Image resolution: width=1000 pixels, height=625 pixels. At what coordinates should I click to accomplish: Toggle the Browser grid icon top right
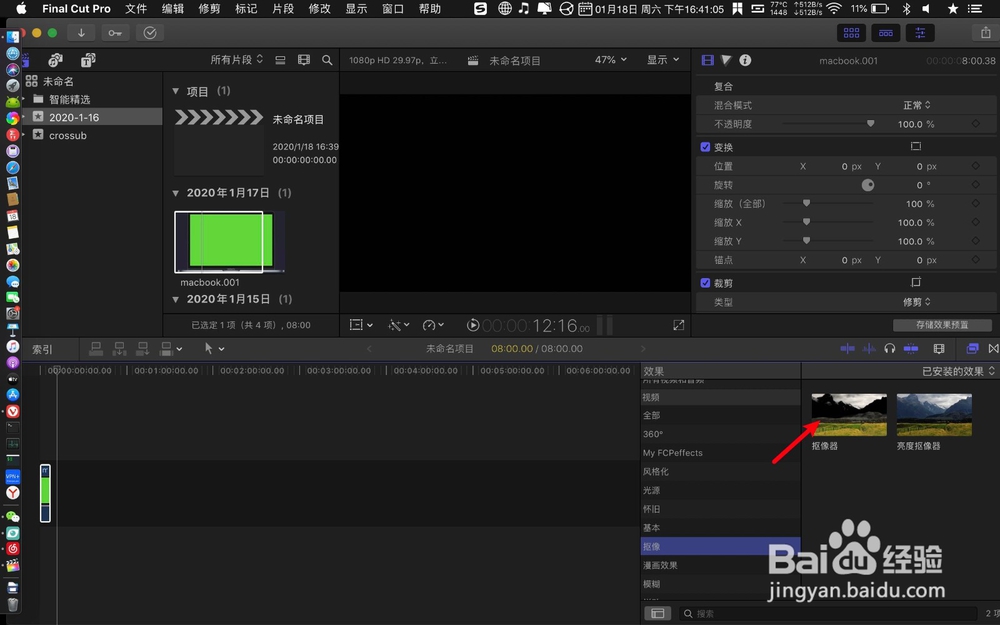[x=852, y=32]
